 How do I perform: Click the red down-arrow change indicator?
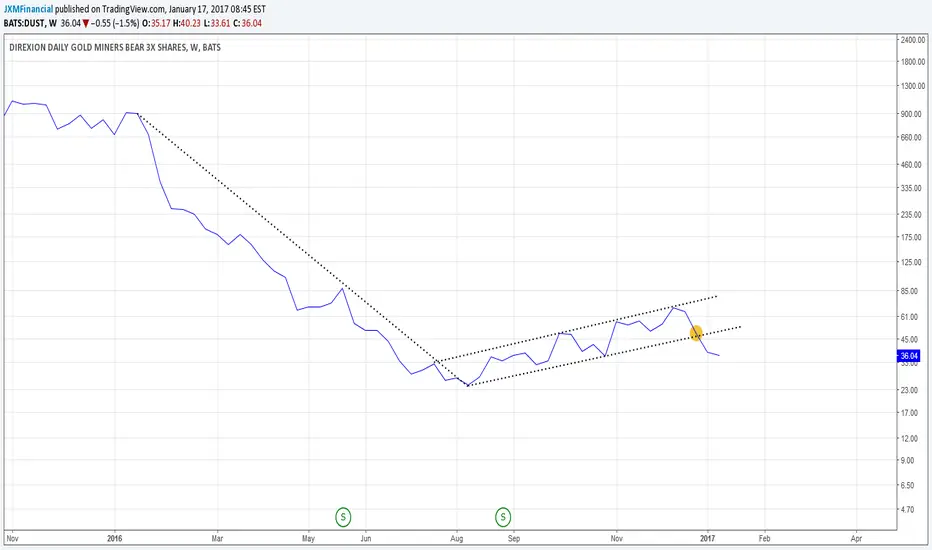pos(86,24)
